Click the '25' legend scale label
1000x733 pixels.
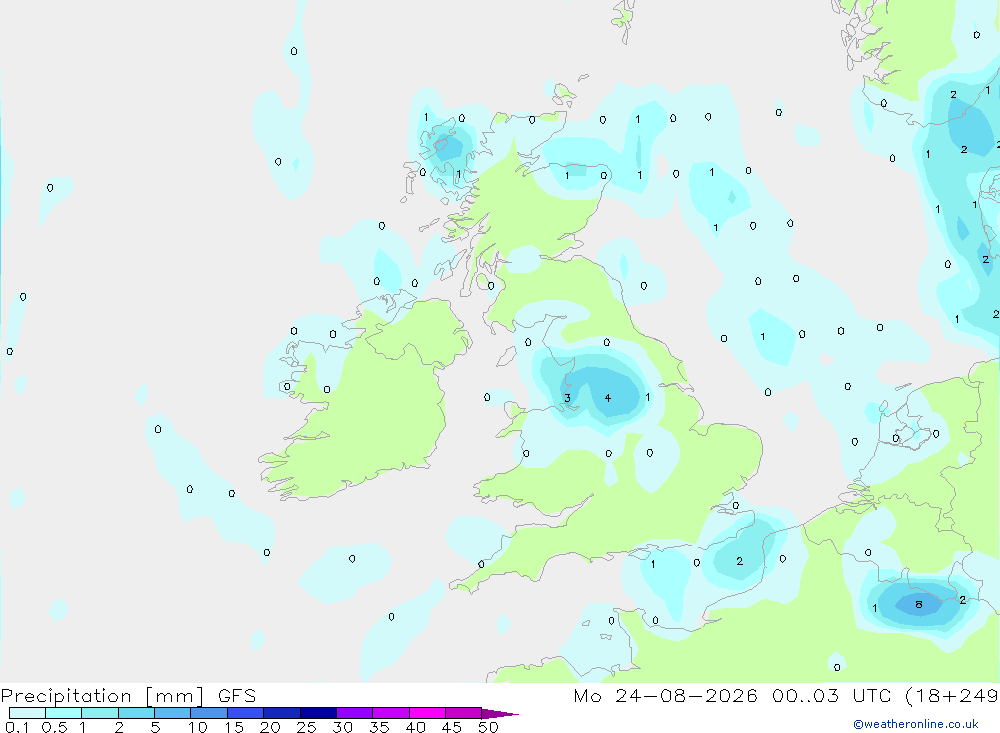pyautogui.click(x=306, y=727)
